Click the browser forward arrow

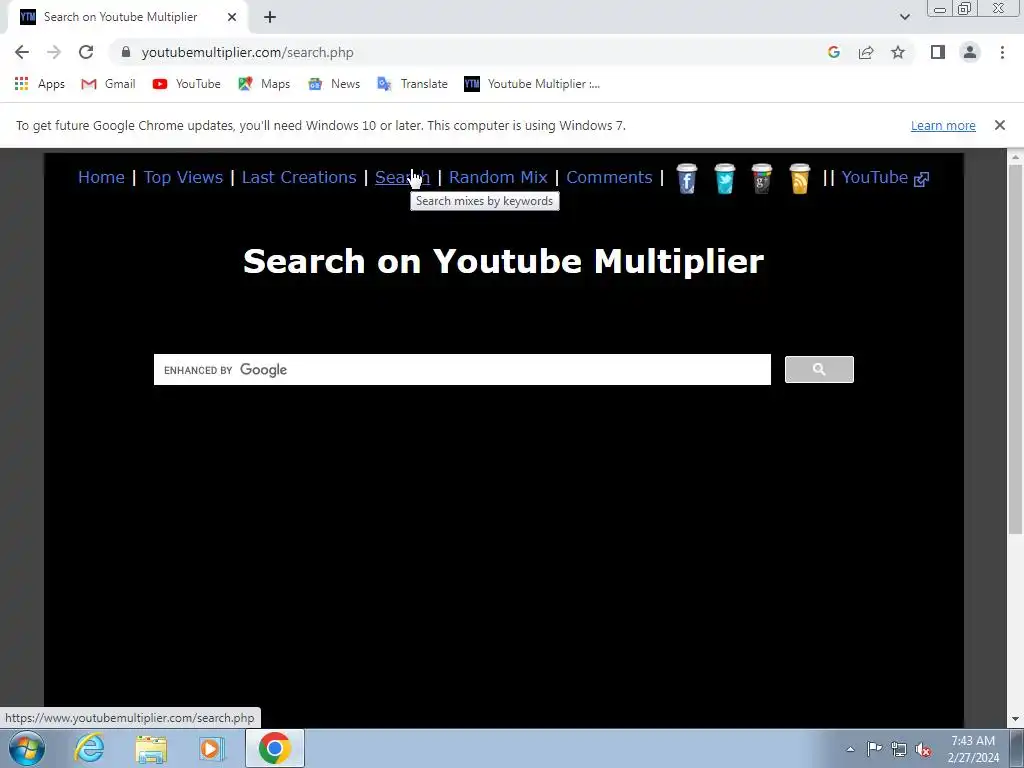point(54,52)
